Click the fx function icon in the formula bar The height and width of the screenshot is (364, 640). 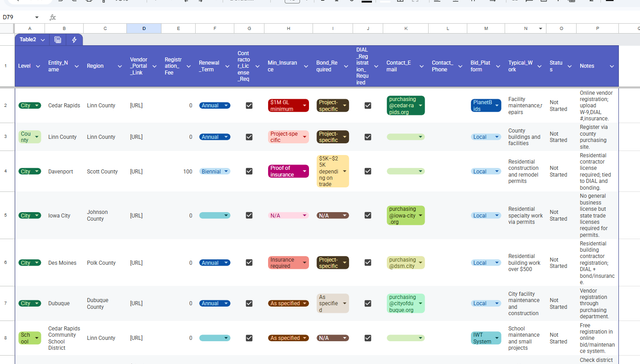53,17
